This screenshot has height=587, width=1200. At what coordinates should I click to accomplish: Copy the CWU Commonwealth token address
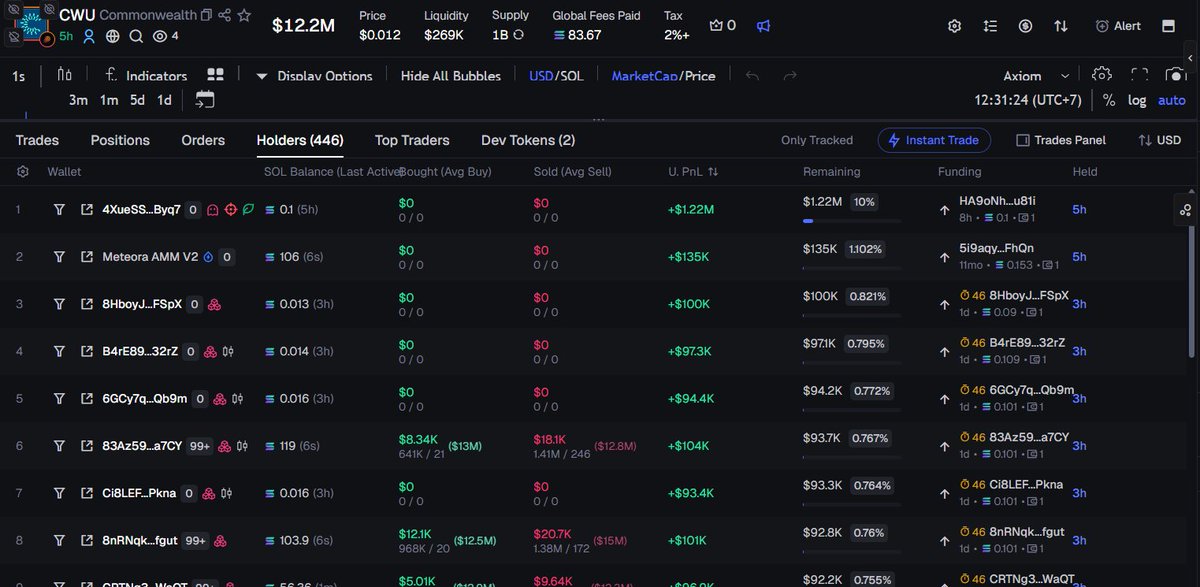206,15
